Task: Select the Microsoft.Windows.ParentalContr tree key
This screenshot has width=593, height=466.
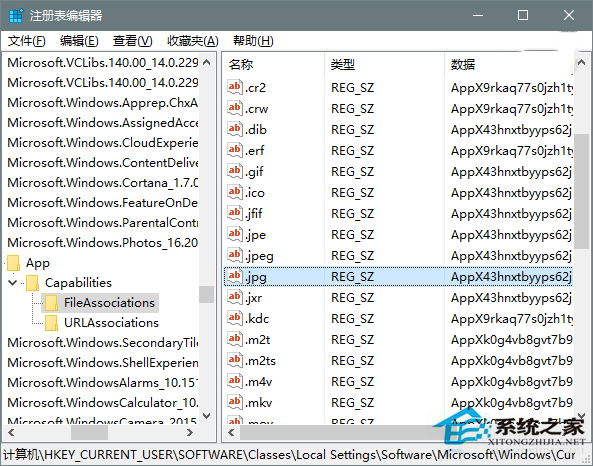Action: (x=102, y=222)
